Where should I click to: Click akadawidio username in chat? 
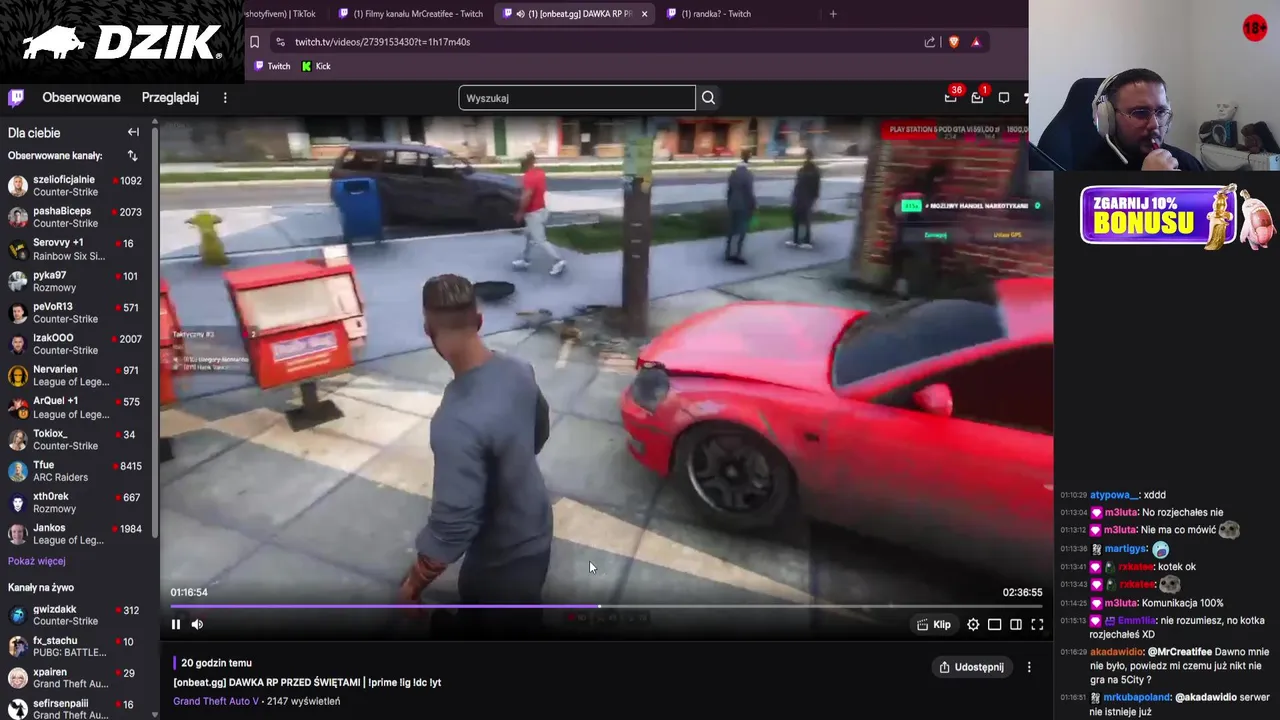coord(1117,652)
